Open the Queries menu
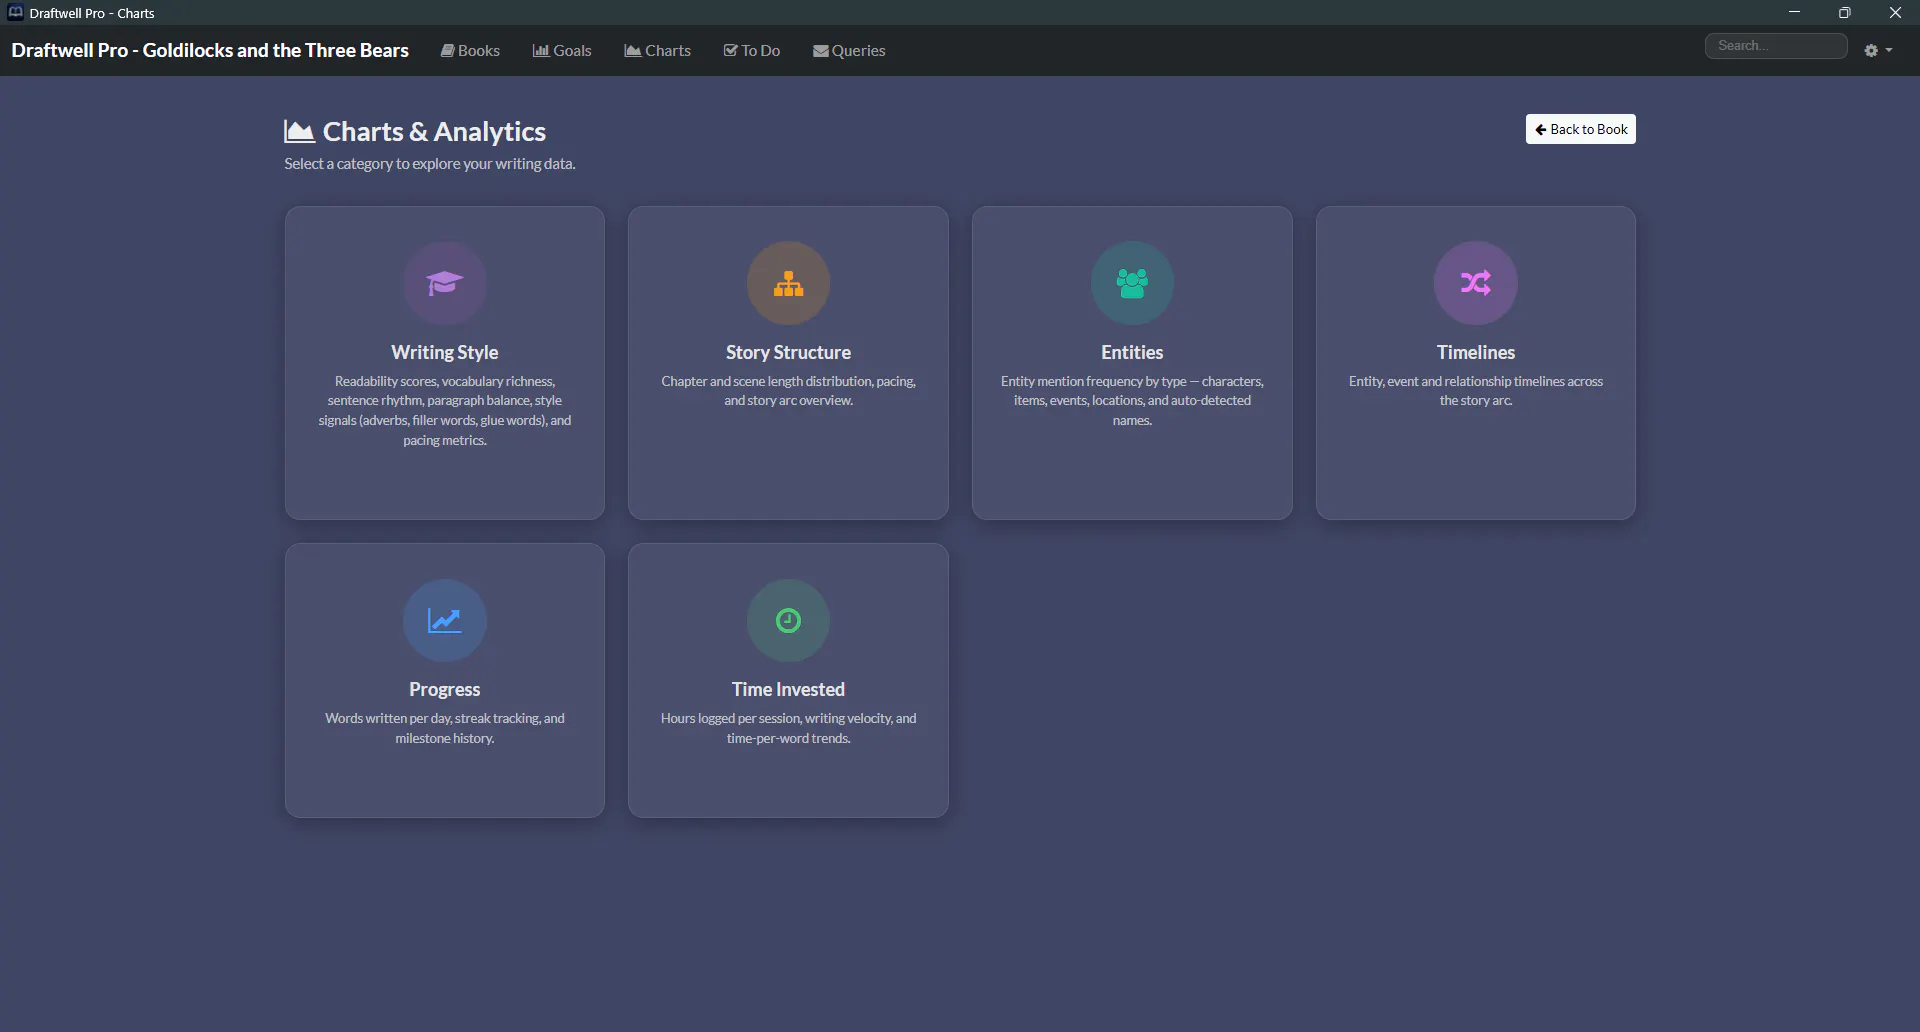Viewport: 1920px width, 1032px height. [x=849, y=50]
